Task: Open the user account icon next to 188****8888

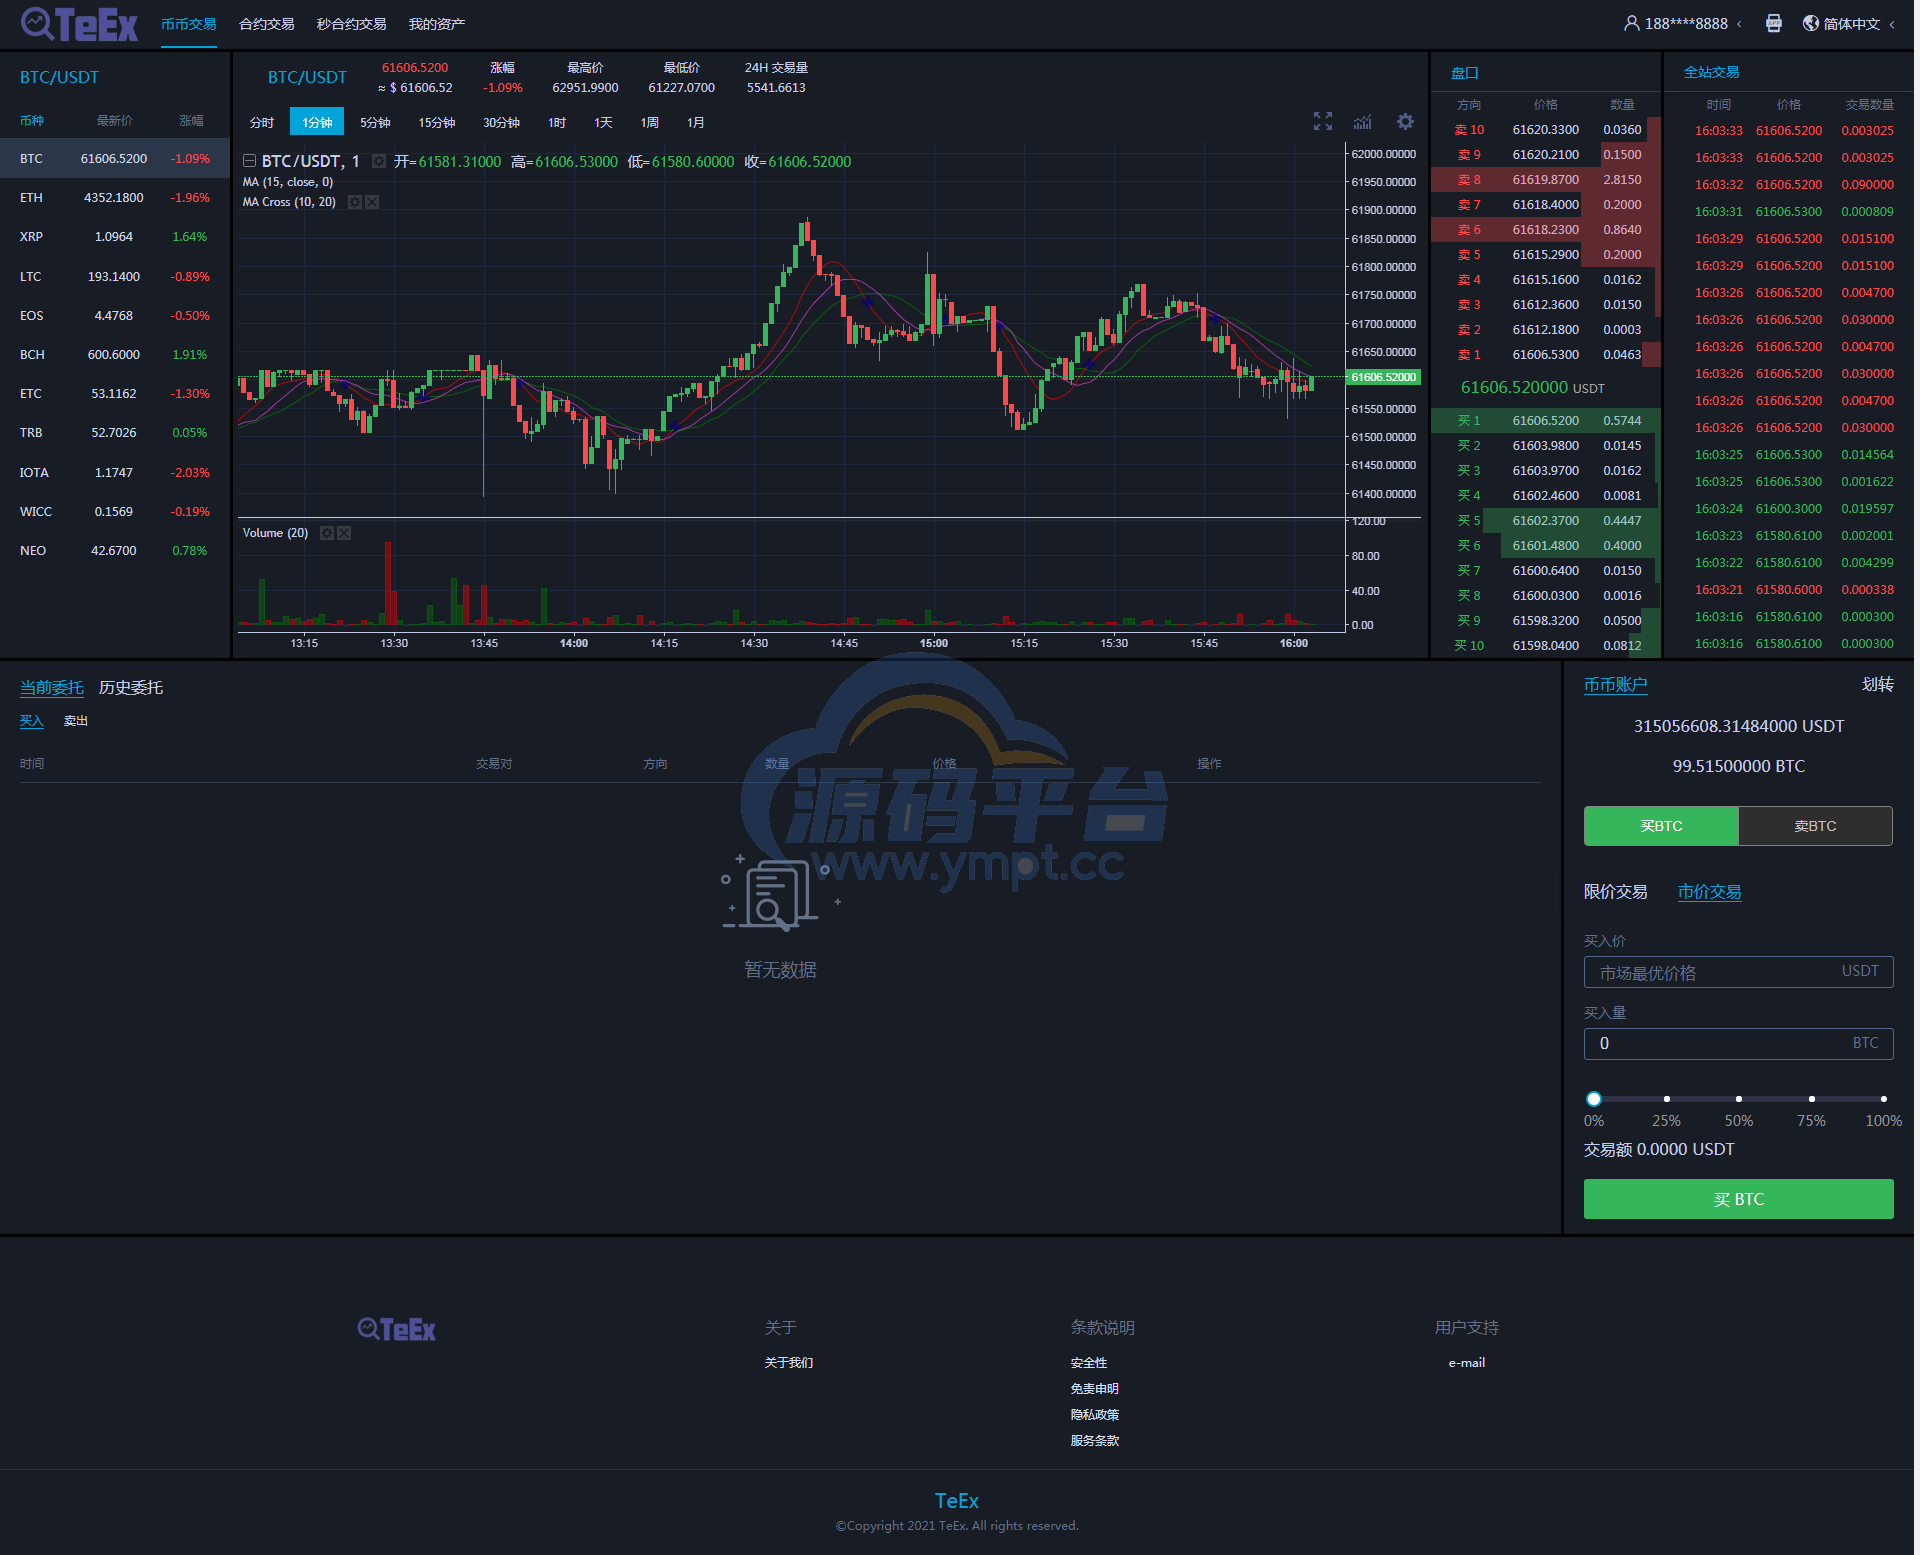Action: click(x=1631, y=23)
